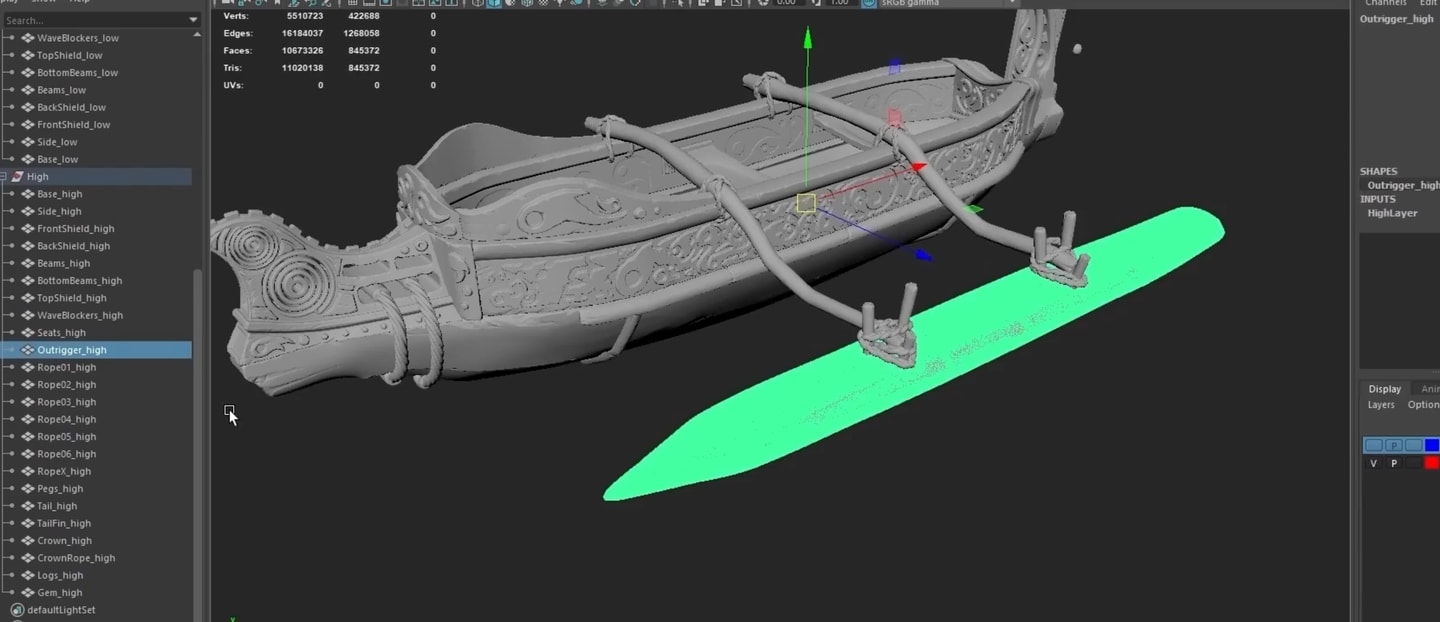Screen dimensions: 1440x622
Task: Select Rope06_high in the outliner
Action: [67, 454]
